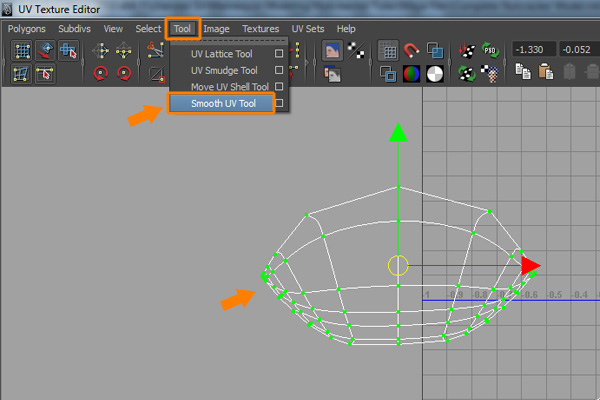This screenshot has height=400, width=600.
Task: Choose Smooth UV Tool menu entry
Action: click(223, 103)
